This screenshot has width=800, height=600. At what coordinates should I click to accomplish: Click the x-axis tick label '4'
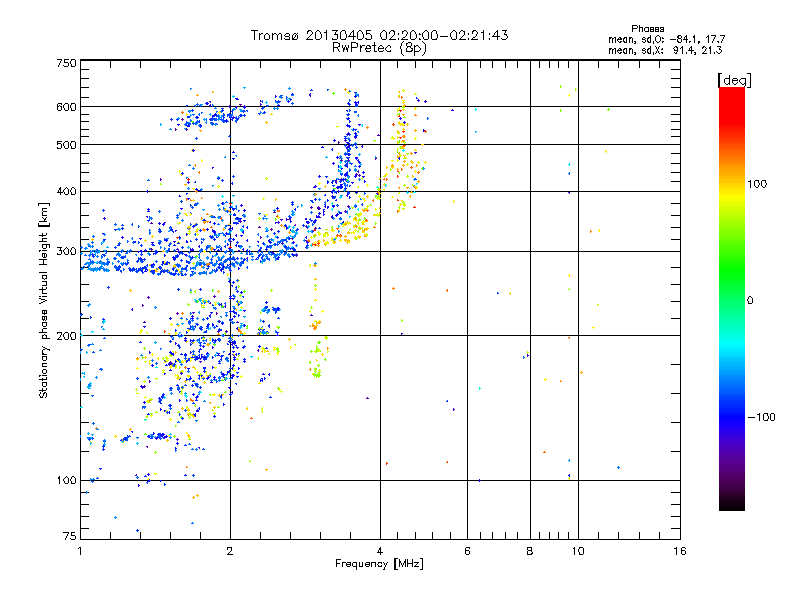pyautogui.click(x=380, y=551)
